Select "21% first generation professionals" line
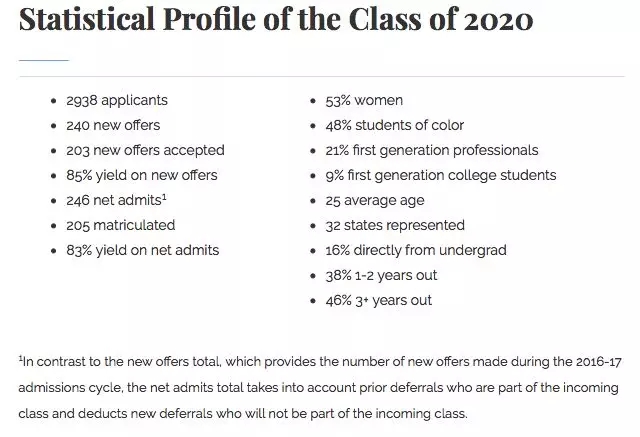The width and height of the screenshot is (640, 437). click(431, 150)
